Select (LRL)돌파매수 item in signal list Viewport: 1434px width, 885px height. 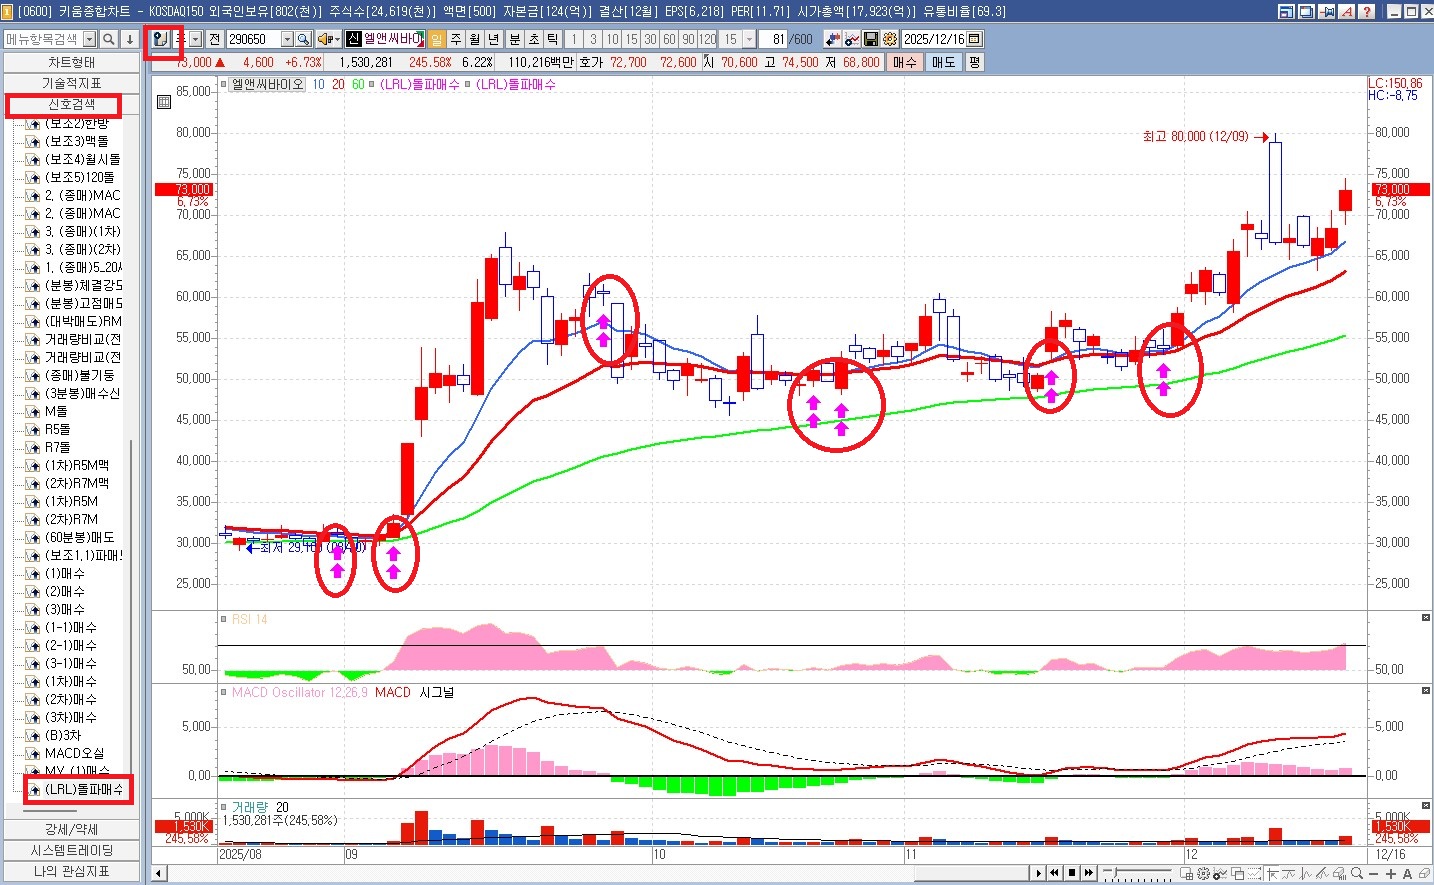[x=84, y=789]
